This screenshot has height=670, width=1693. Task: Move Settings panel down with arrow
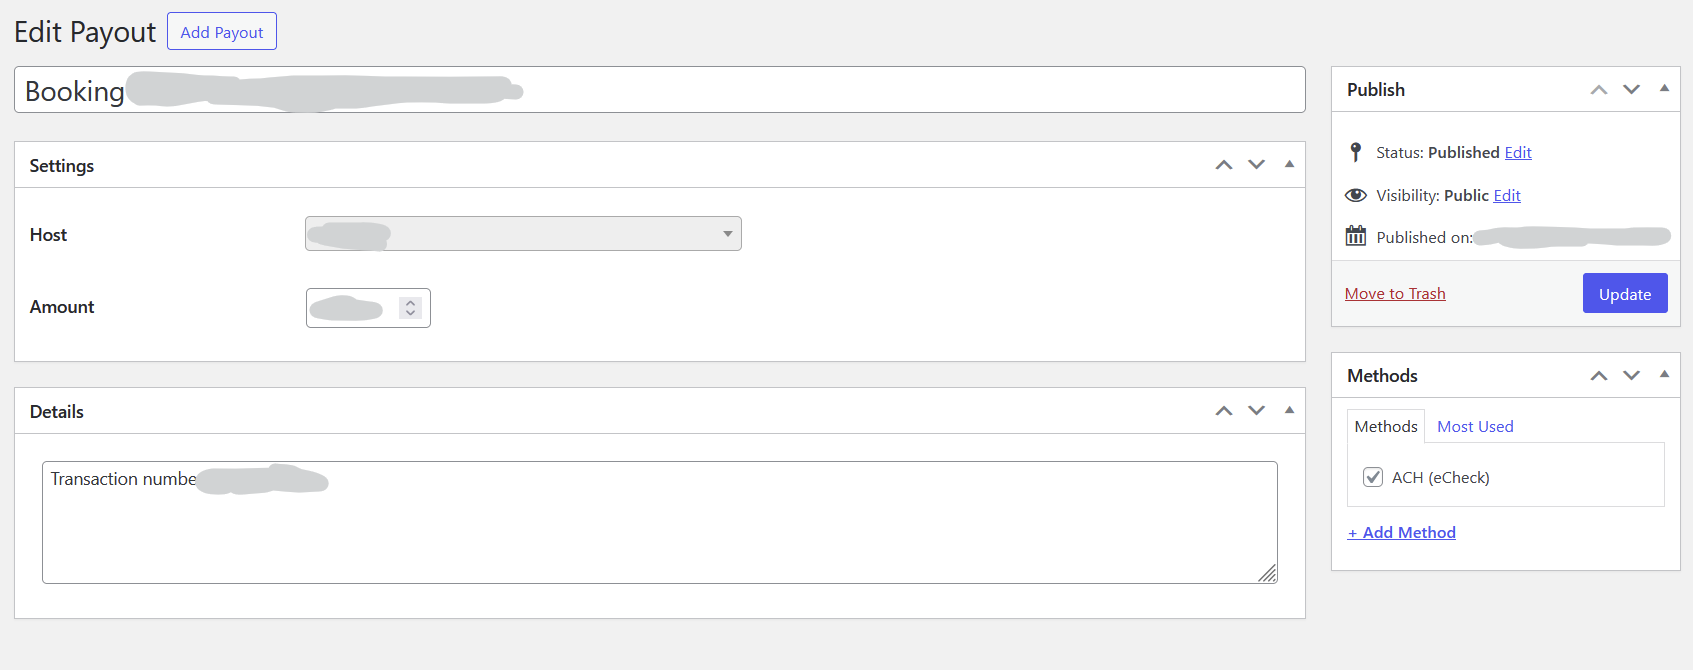[1257, 165]
